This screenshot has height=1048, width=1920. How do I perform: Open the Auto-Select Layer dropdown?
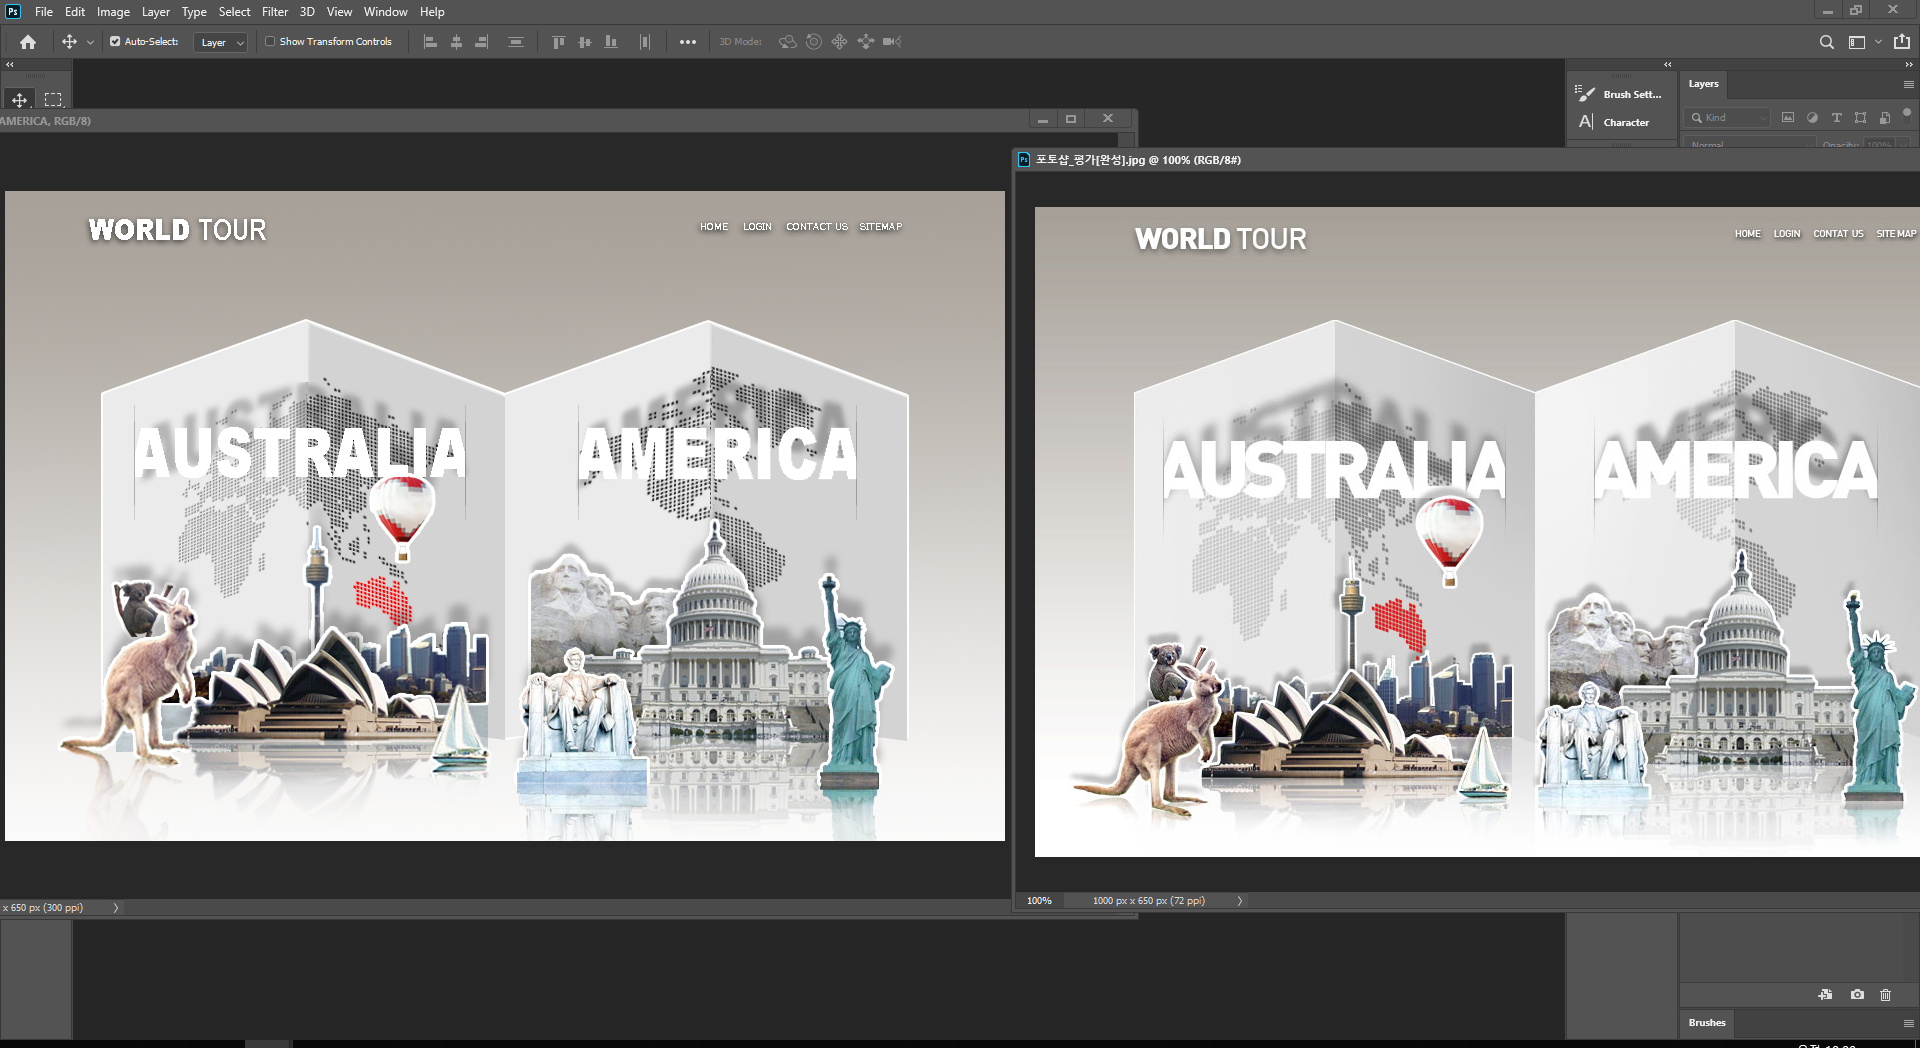(221, 42)
